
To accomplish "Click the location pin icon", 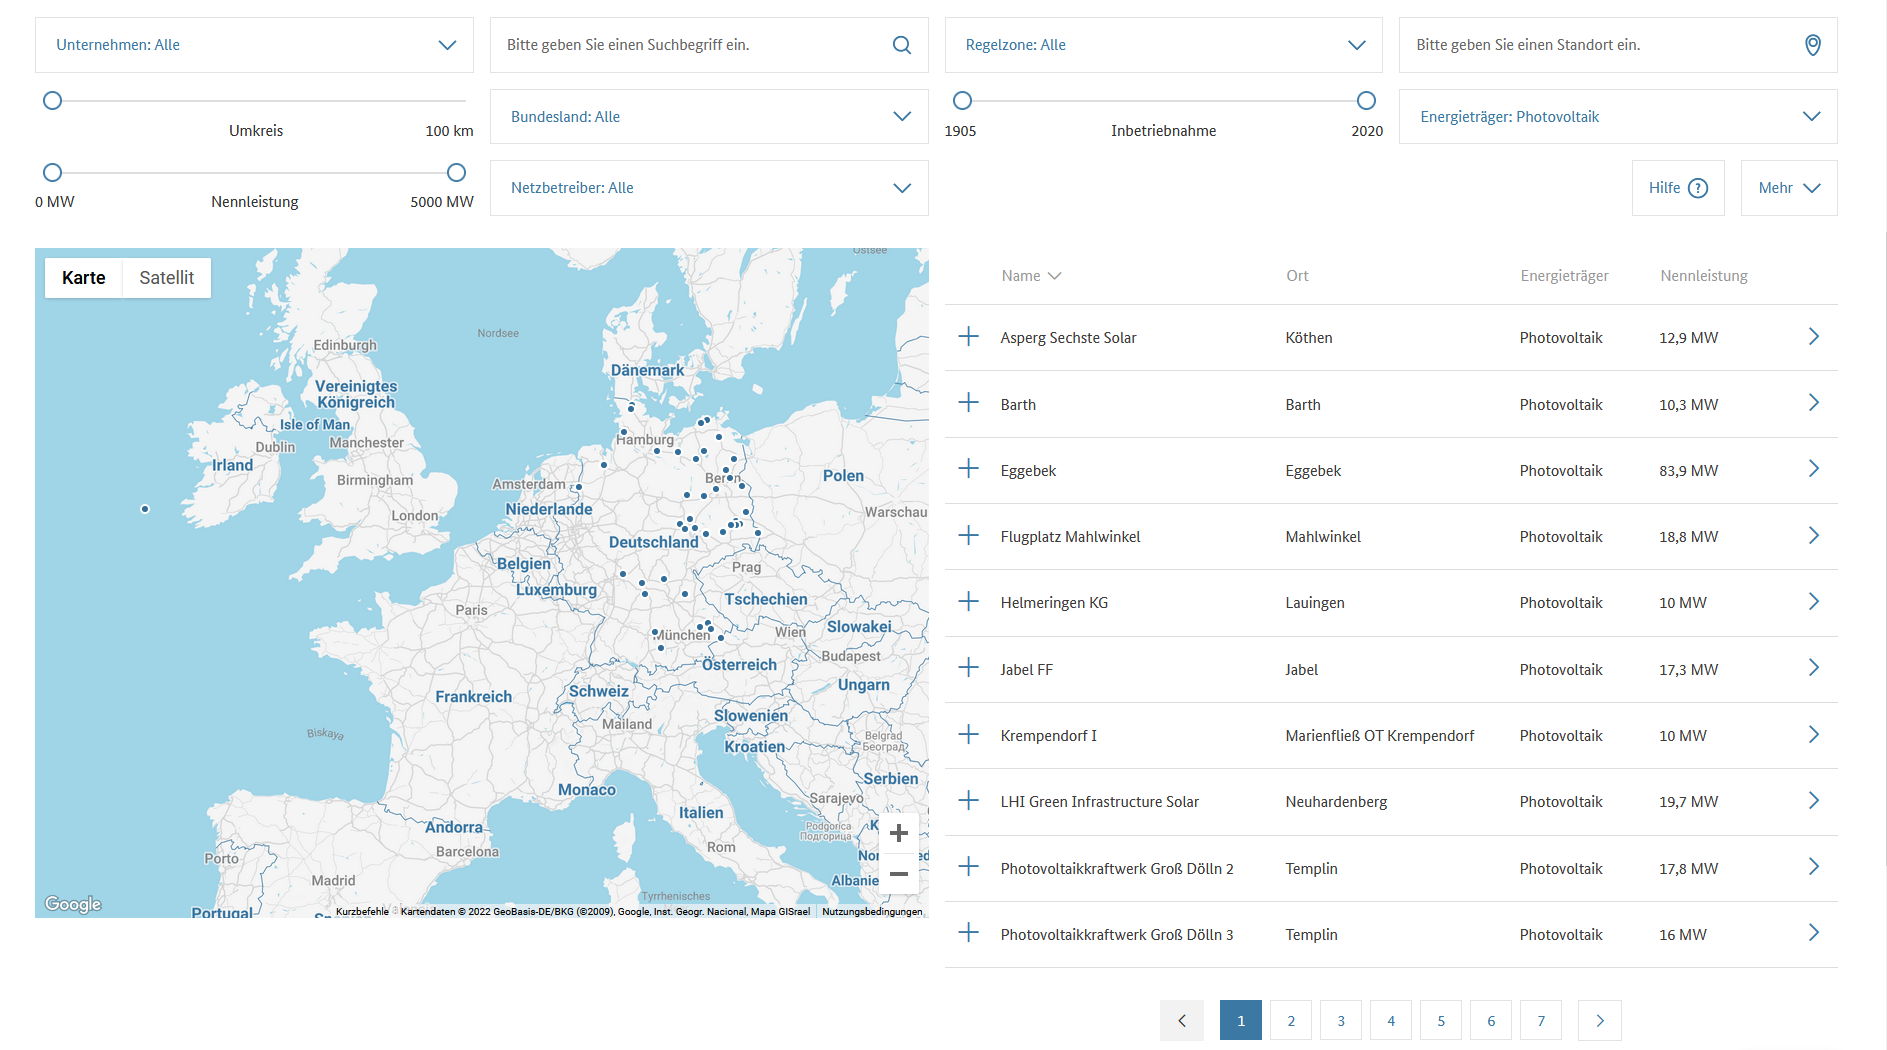I will pos(1812,45).
